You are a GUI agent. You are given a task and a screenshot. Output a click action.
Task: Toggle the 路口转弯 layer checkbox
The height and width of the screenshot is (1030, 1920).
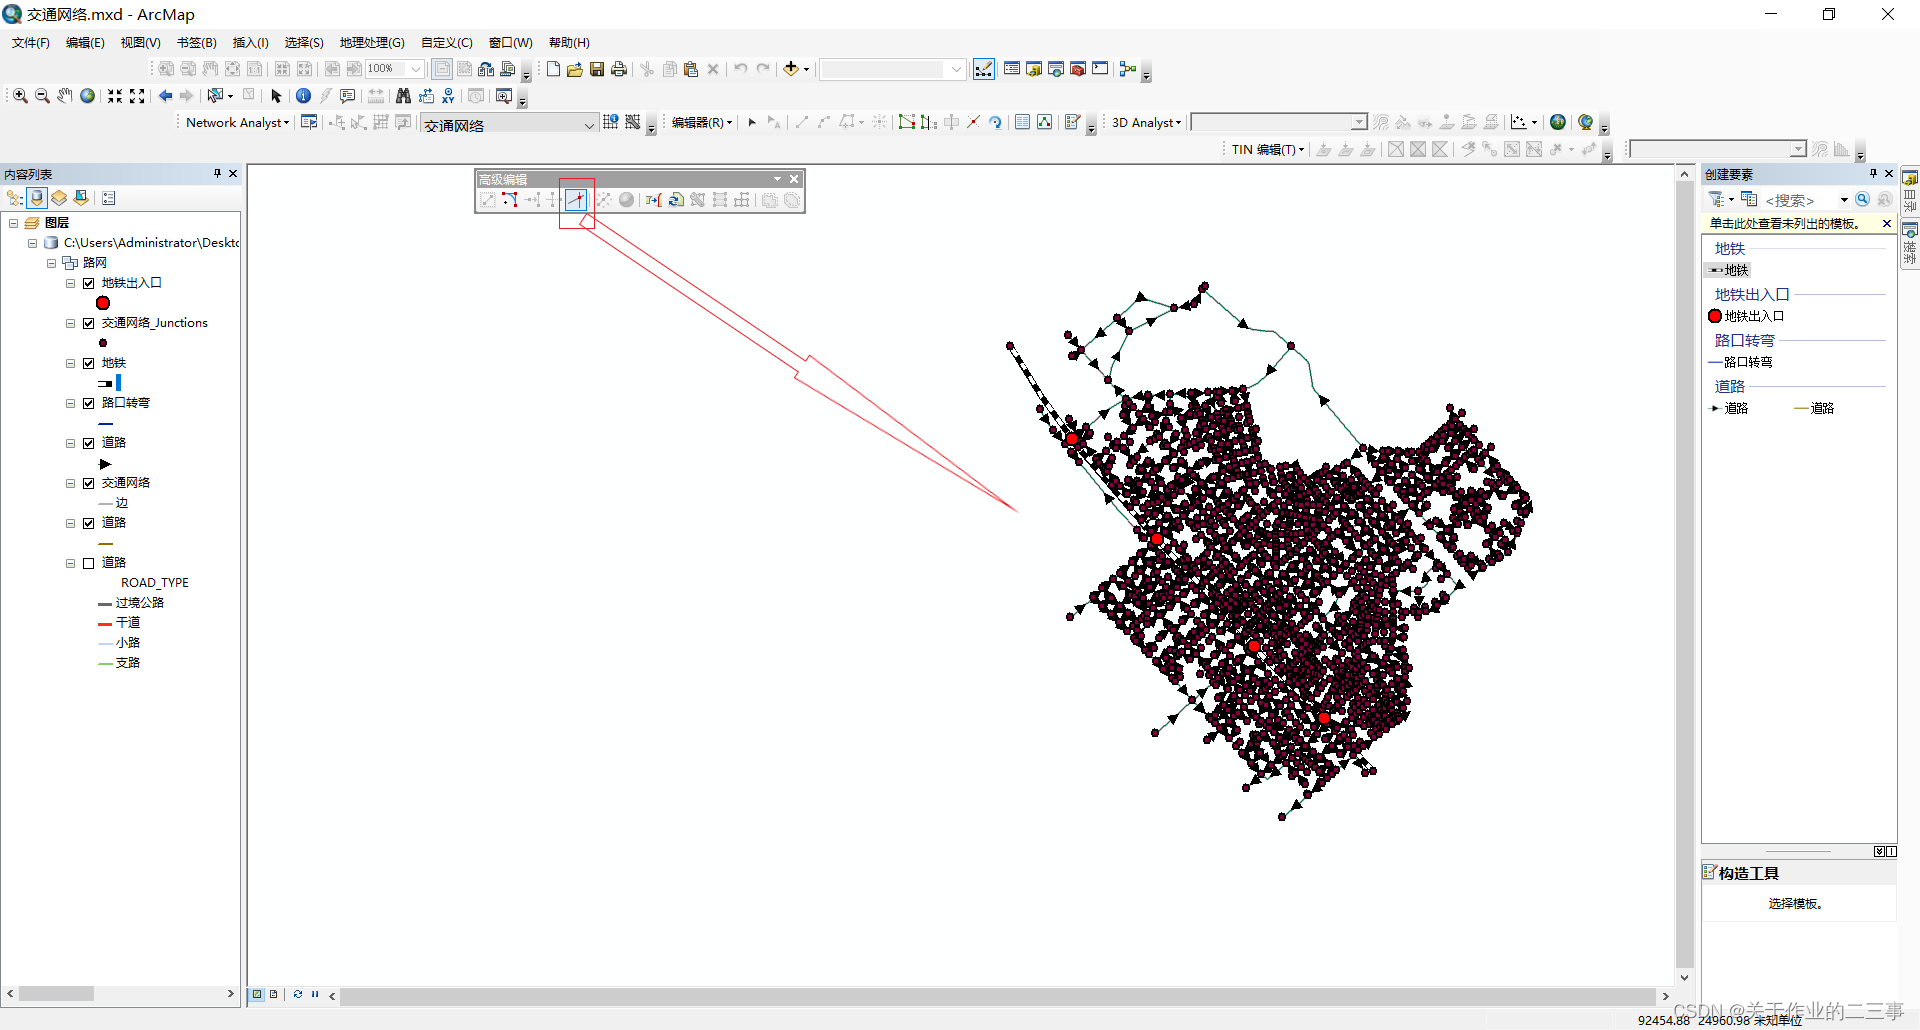[x=89, y=403]
